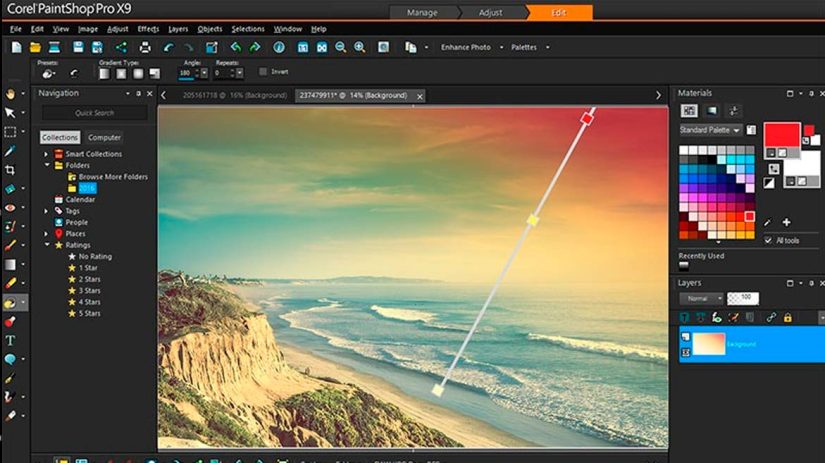
Task: Select the Crop tool
Action: coord(11,170)
